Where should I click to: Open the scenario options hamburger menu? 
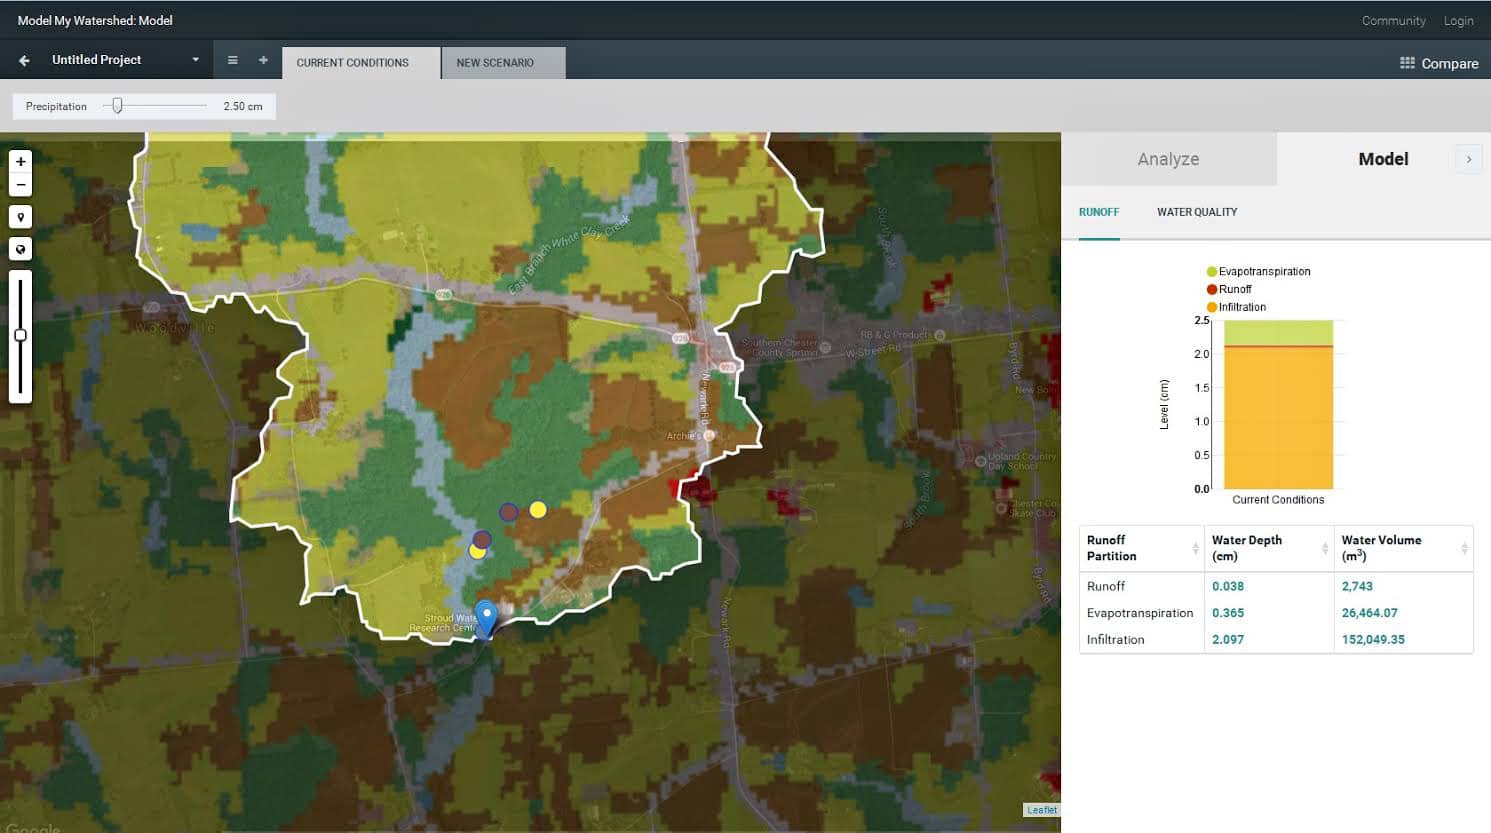(232, 59)
